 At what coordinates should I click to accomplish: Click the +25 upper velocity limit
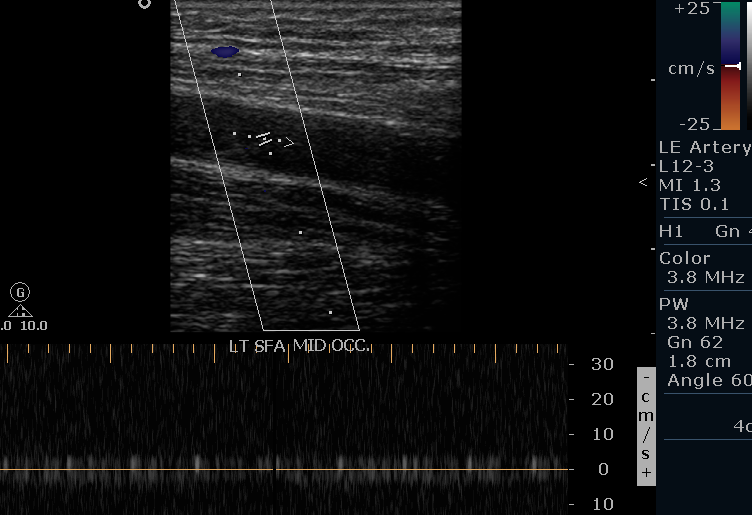pyautogui.click(x=691, y=8)
